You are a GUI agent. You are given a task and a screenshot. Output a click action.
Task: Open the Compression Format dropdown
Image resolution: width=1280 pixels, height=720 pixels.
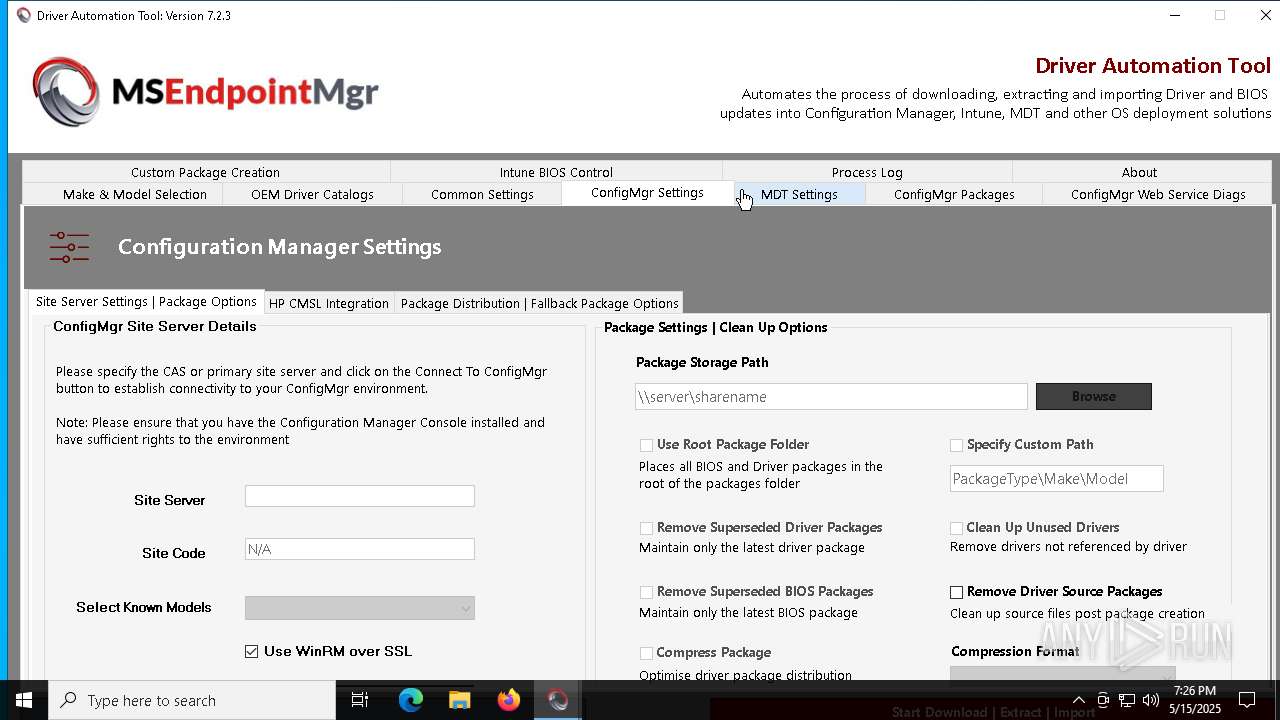1062,674
